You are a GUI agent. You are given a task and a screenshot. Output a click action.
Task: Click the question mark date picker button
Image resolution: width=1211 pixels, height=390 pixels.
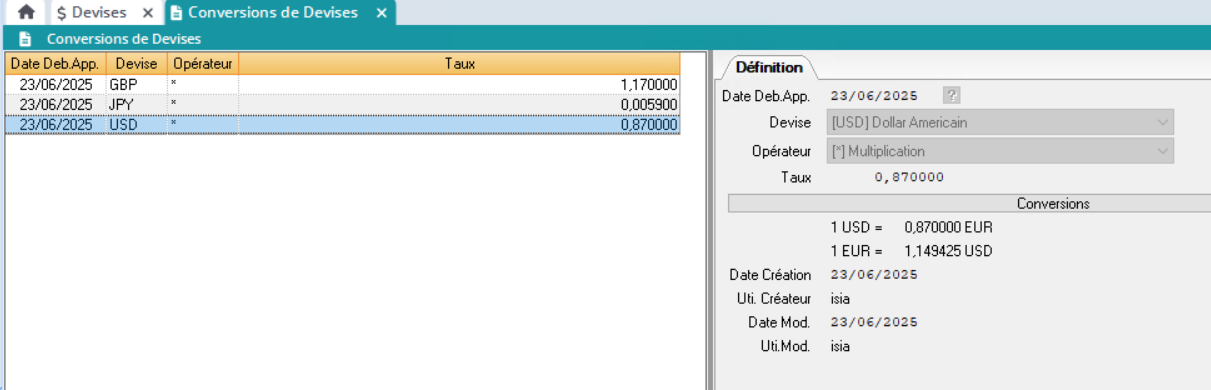[x=952, y=95]
